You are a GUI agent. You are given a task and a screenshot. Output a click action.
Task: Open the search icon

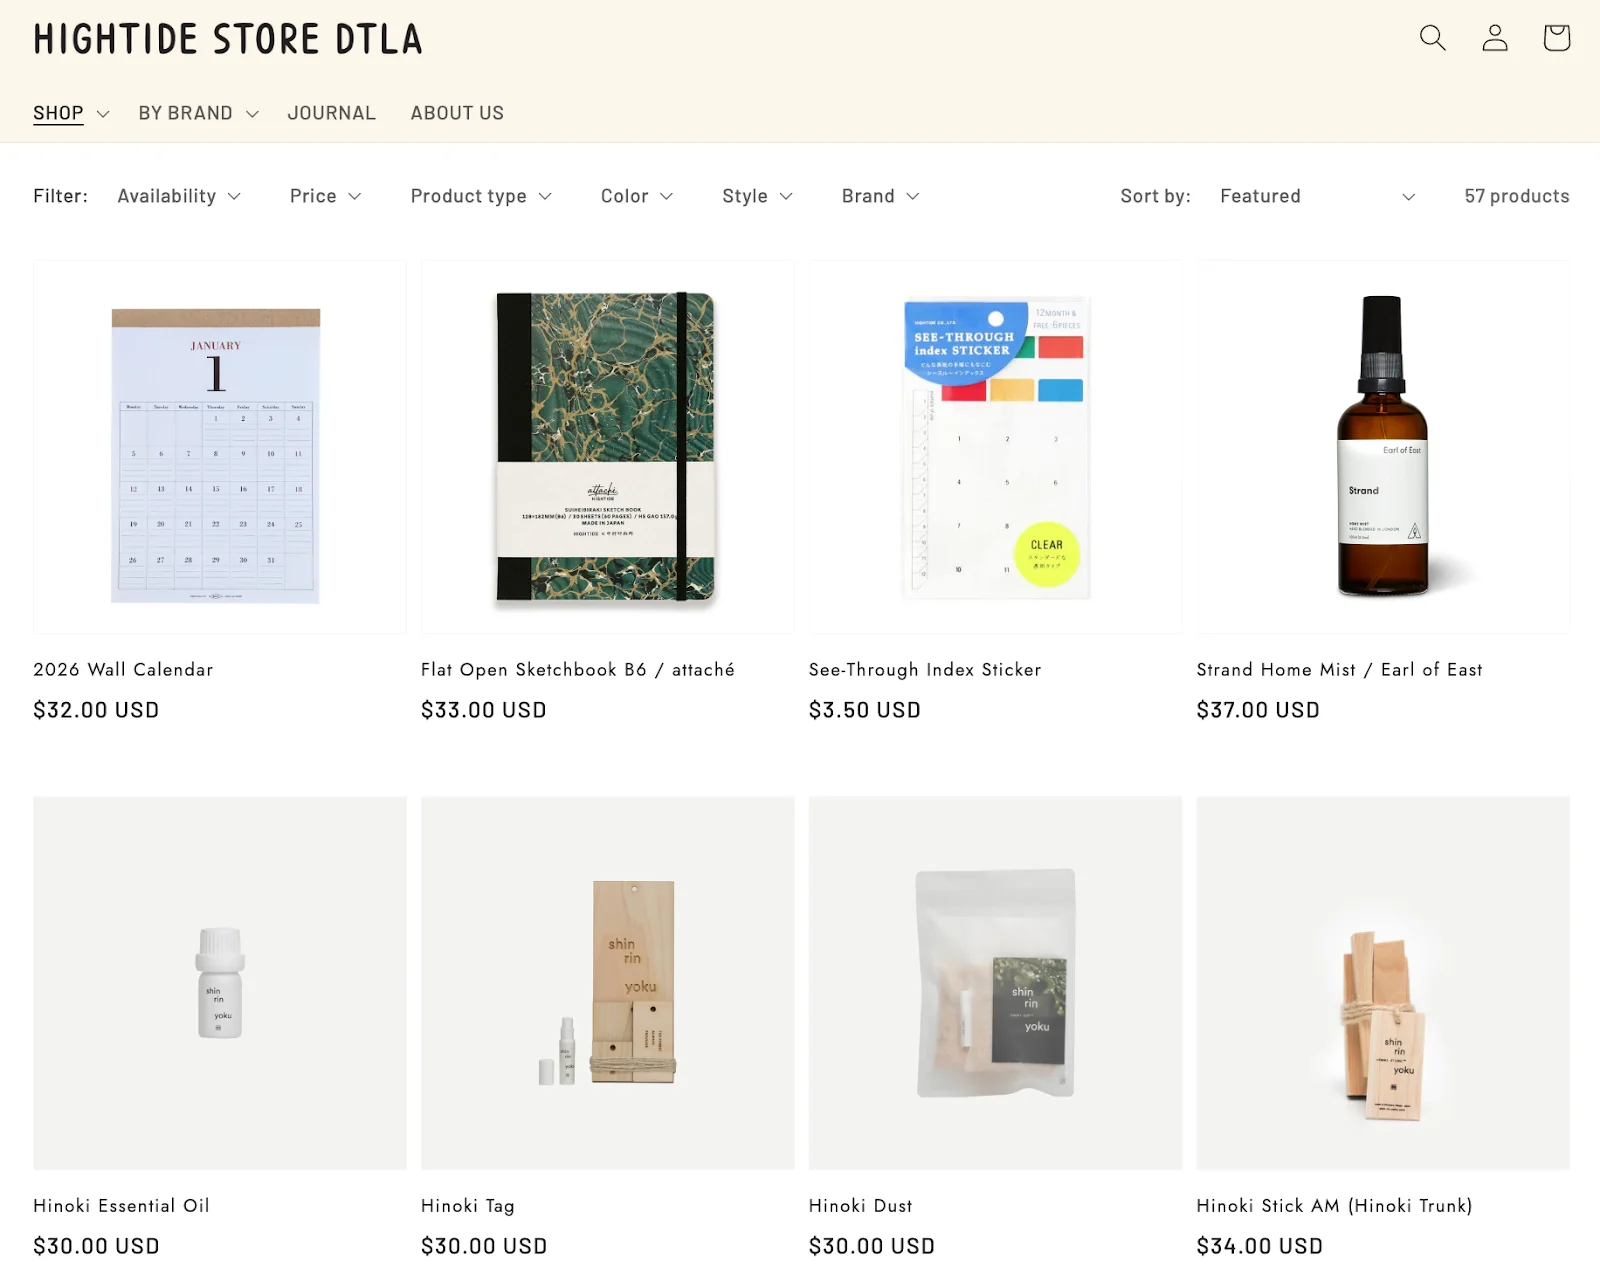click(1432, 38)
